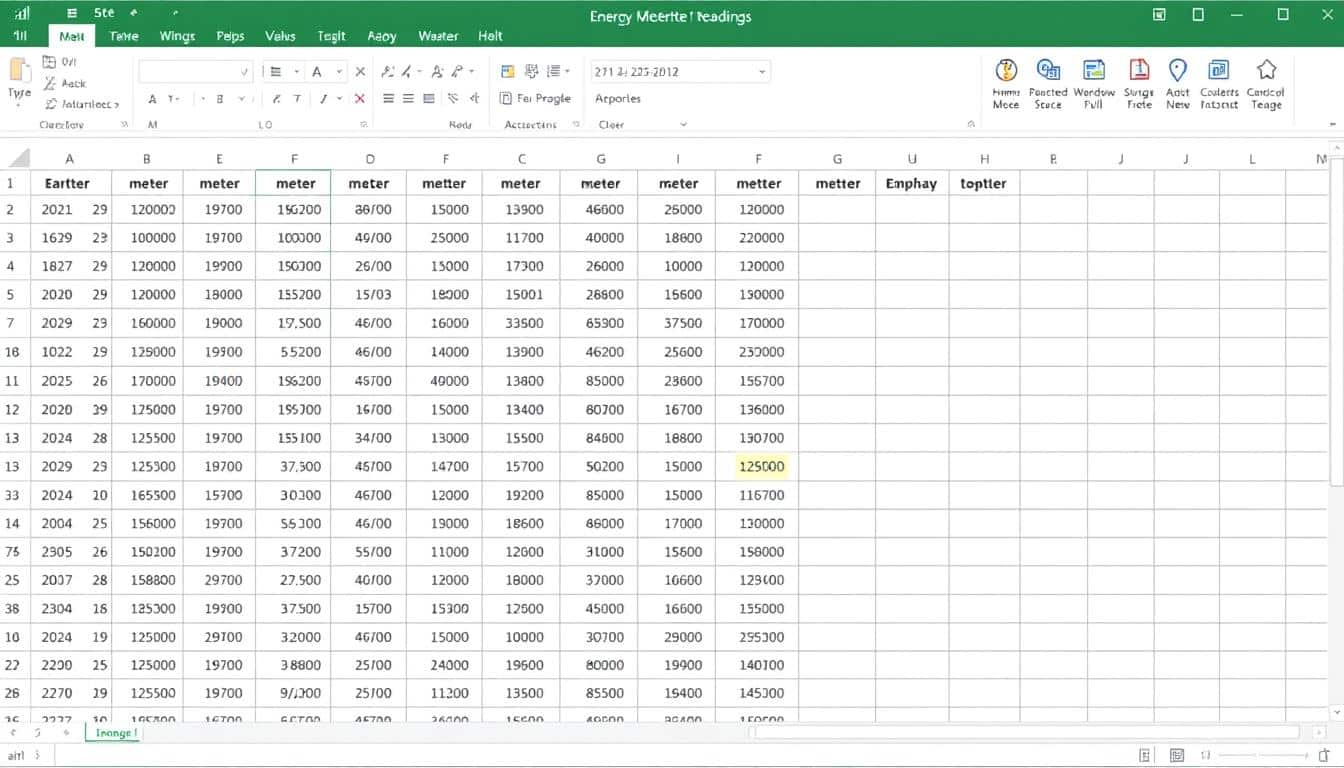
Task: Click the Excel chart logo icon top-left
Action: pyautogui.click(x=21, y=14)
